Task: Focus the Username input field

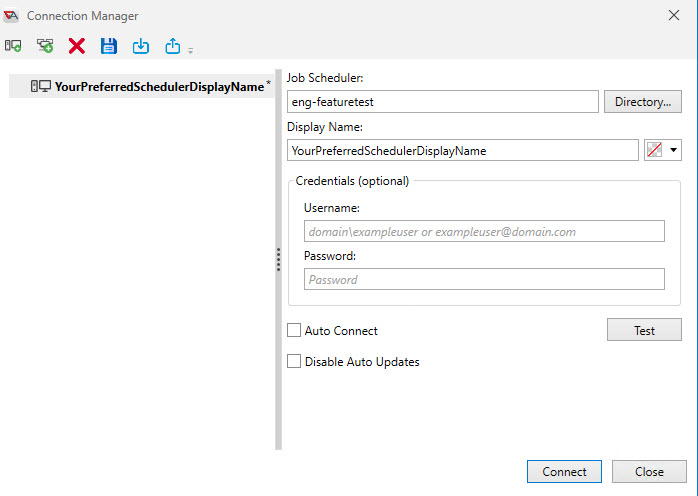Action: click(484, 231)
